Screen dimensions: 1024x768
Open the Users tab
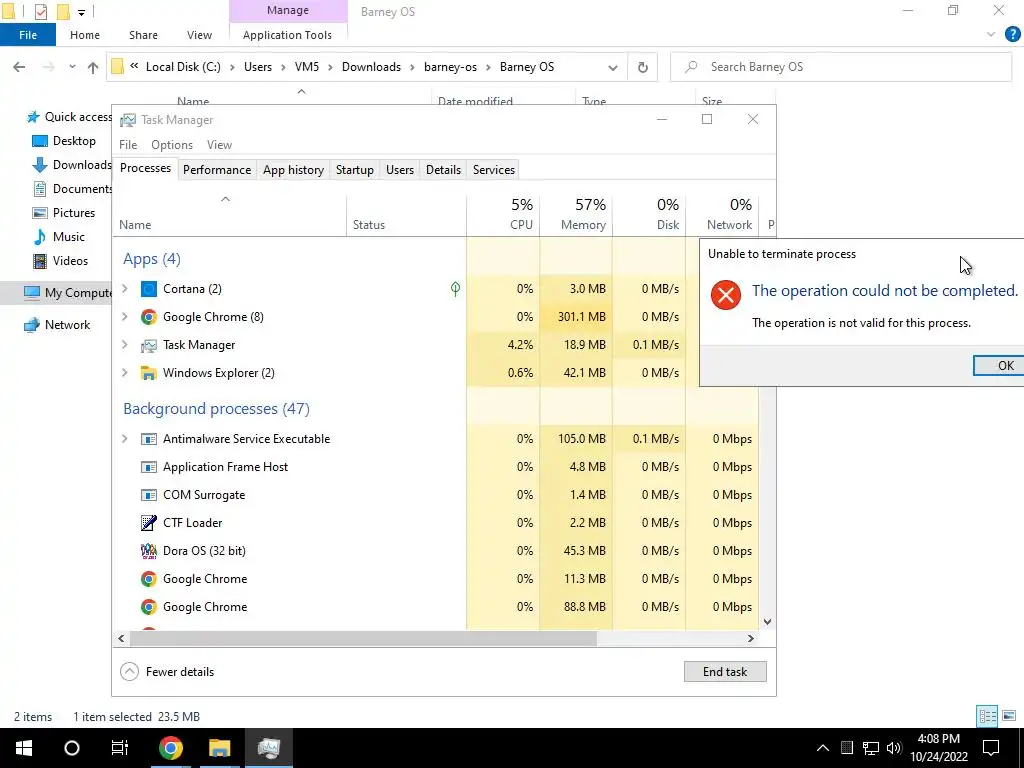(400, 170)
